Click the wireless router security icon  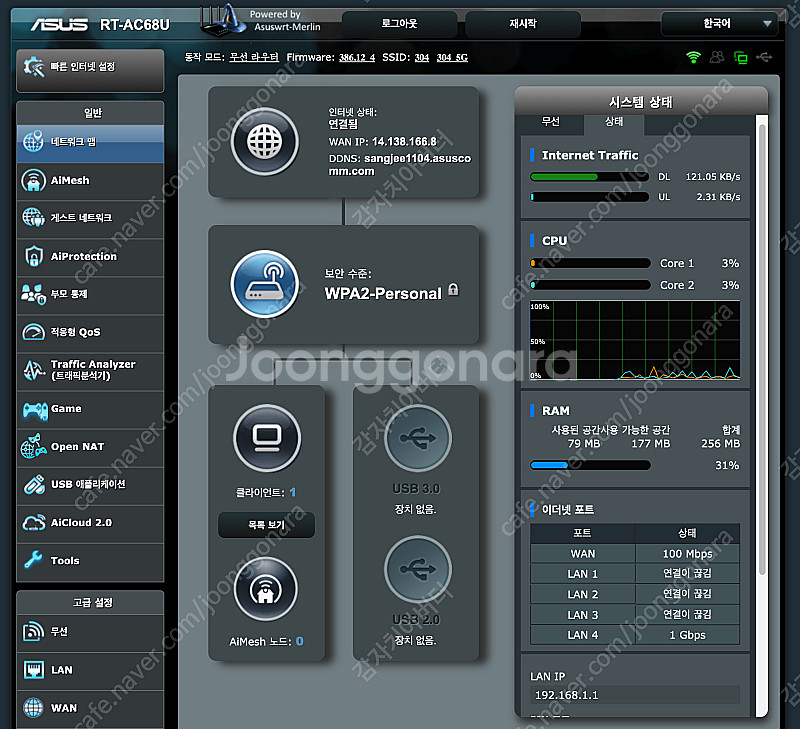tap(265, 284)
